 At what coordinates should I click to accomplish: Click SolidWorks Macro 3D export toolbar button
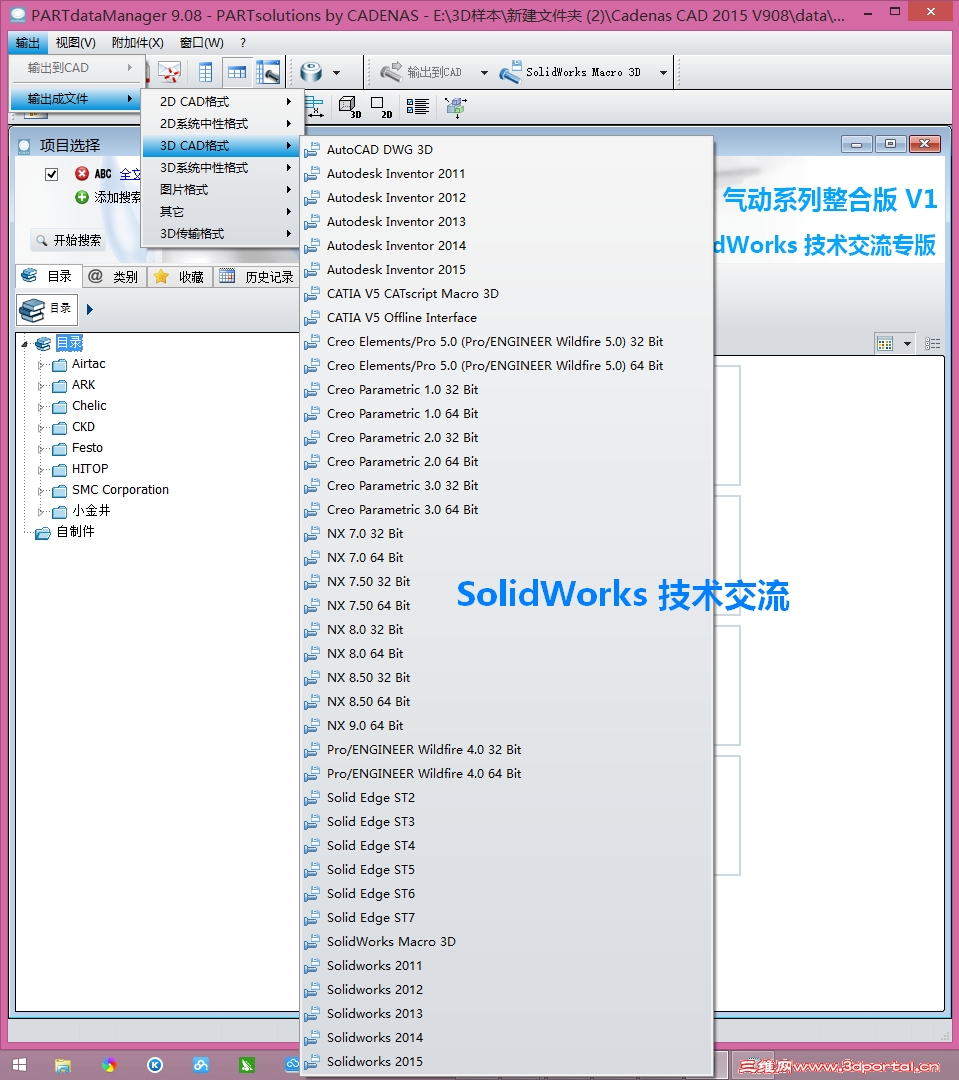571,72
